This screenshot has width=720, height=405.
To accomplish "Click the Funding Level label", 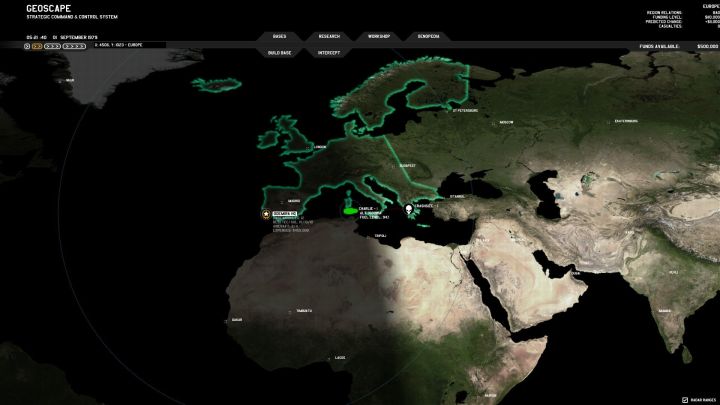I will [x=667, y=17].
